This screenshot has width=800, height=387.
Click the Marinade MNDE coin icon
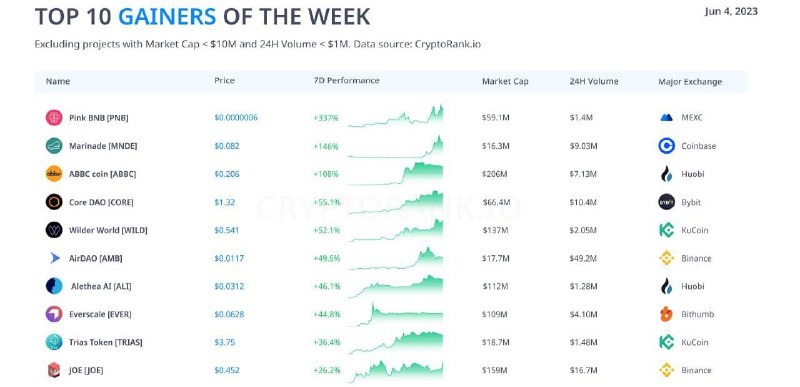[x=54, y=146]
